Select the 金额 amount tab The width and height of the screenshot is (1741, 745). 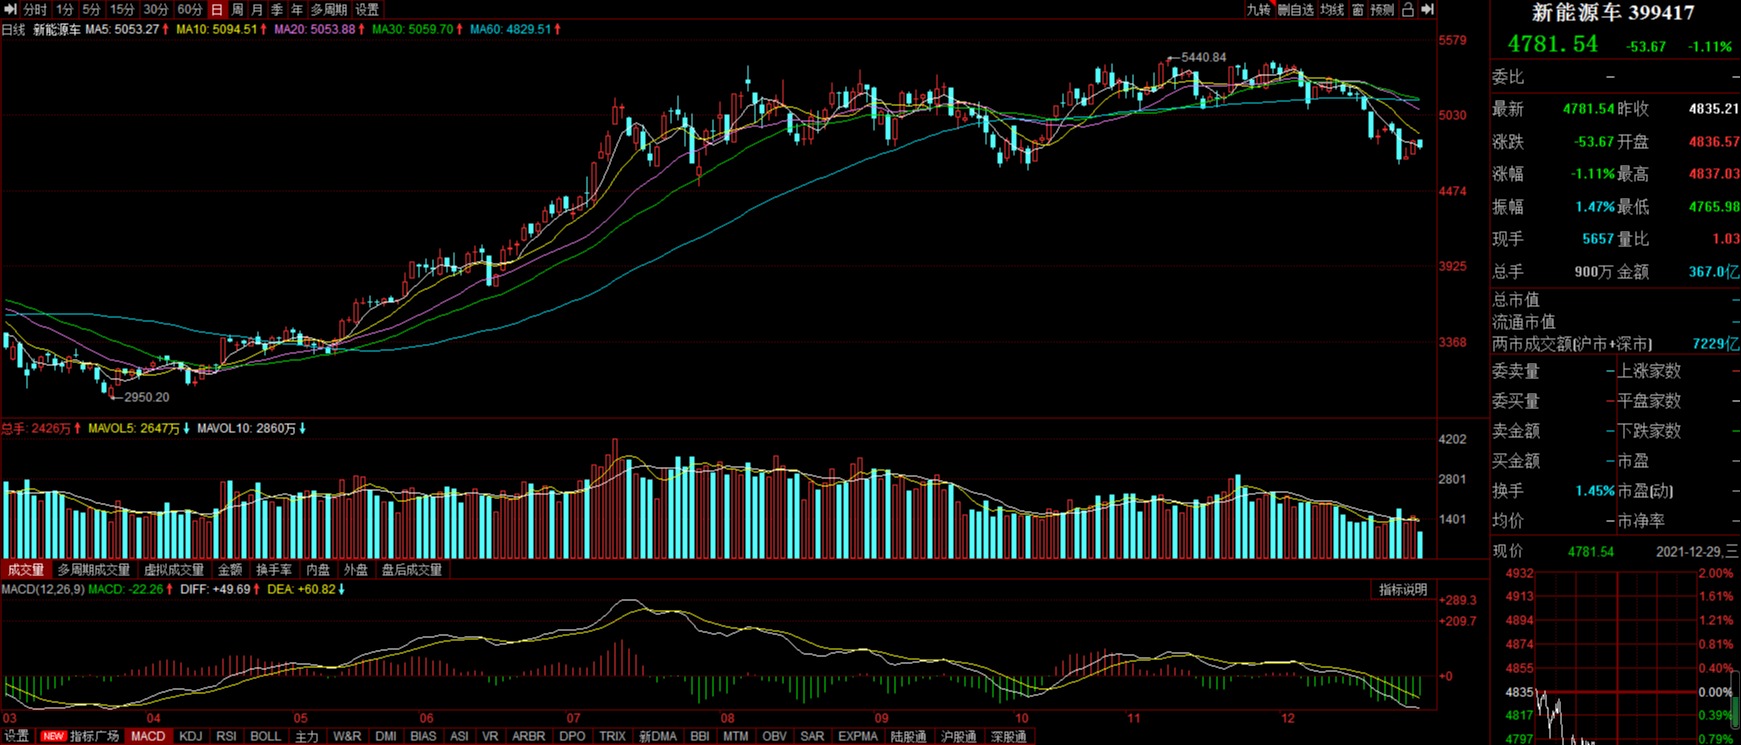click(230, 570)
